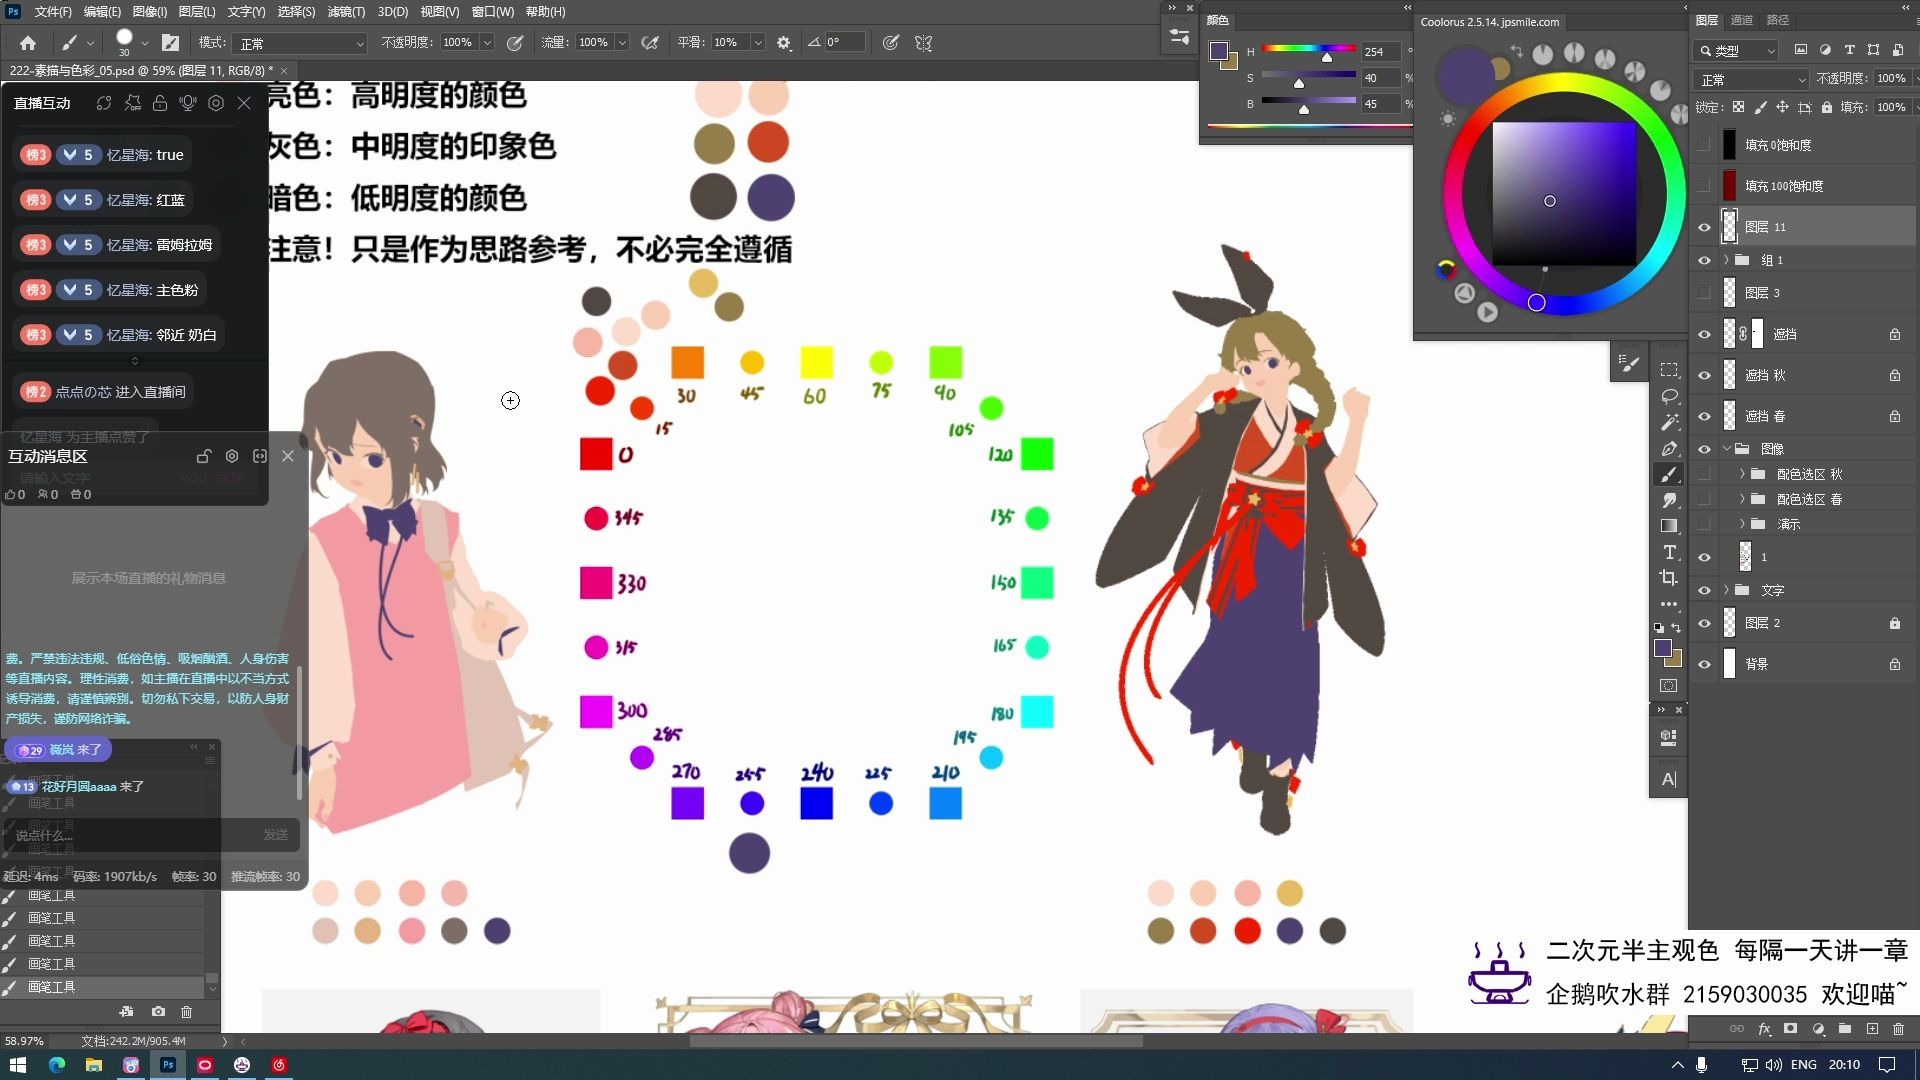This screenshot has width=1920, height=1080.
Task: Collapse the 图像 group
Action: point(1727,449)
